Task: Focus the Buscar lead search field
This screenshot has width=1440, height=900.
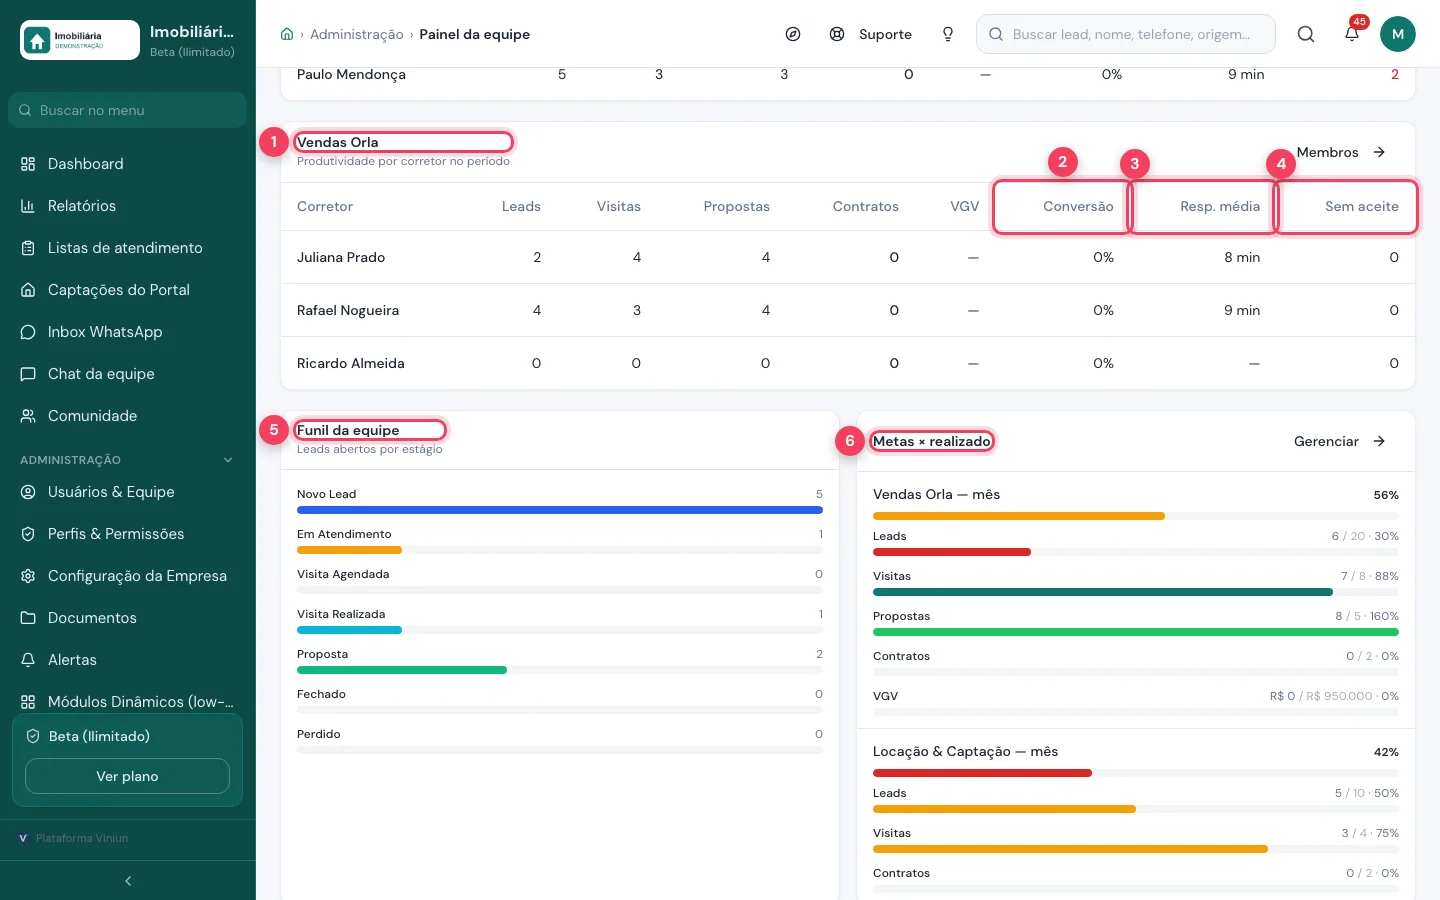Action: click(x=1126, y=34)
